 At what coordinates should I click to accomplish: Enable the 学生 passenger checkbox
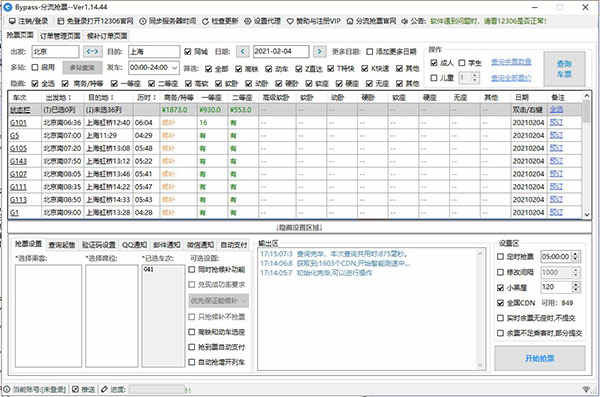point(462,63)
